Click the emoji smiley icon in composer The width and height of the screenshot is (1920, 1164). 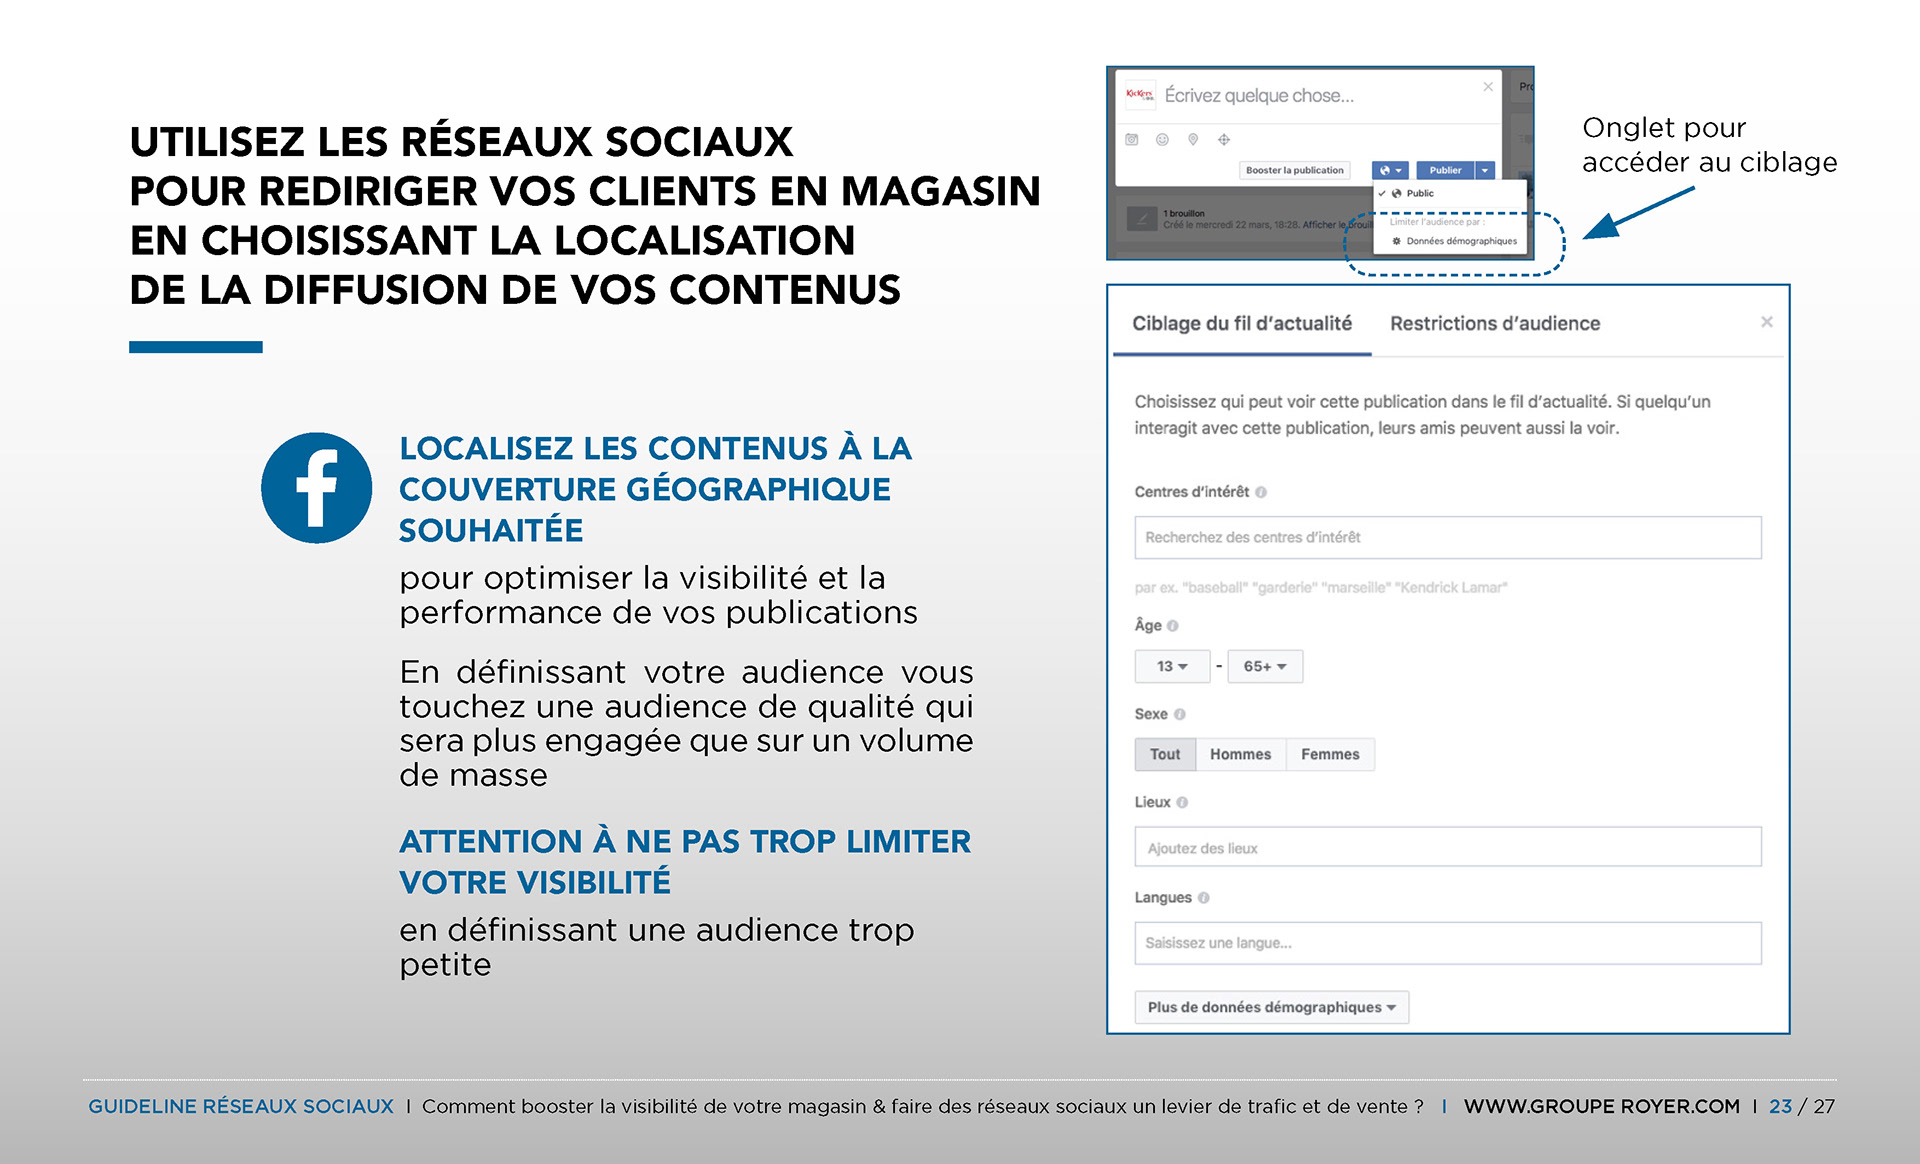1162,140
